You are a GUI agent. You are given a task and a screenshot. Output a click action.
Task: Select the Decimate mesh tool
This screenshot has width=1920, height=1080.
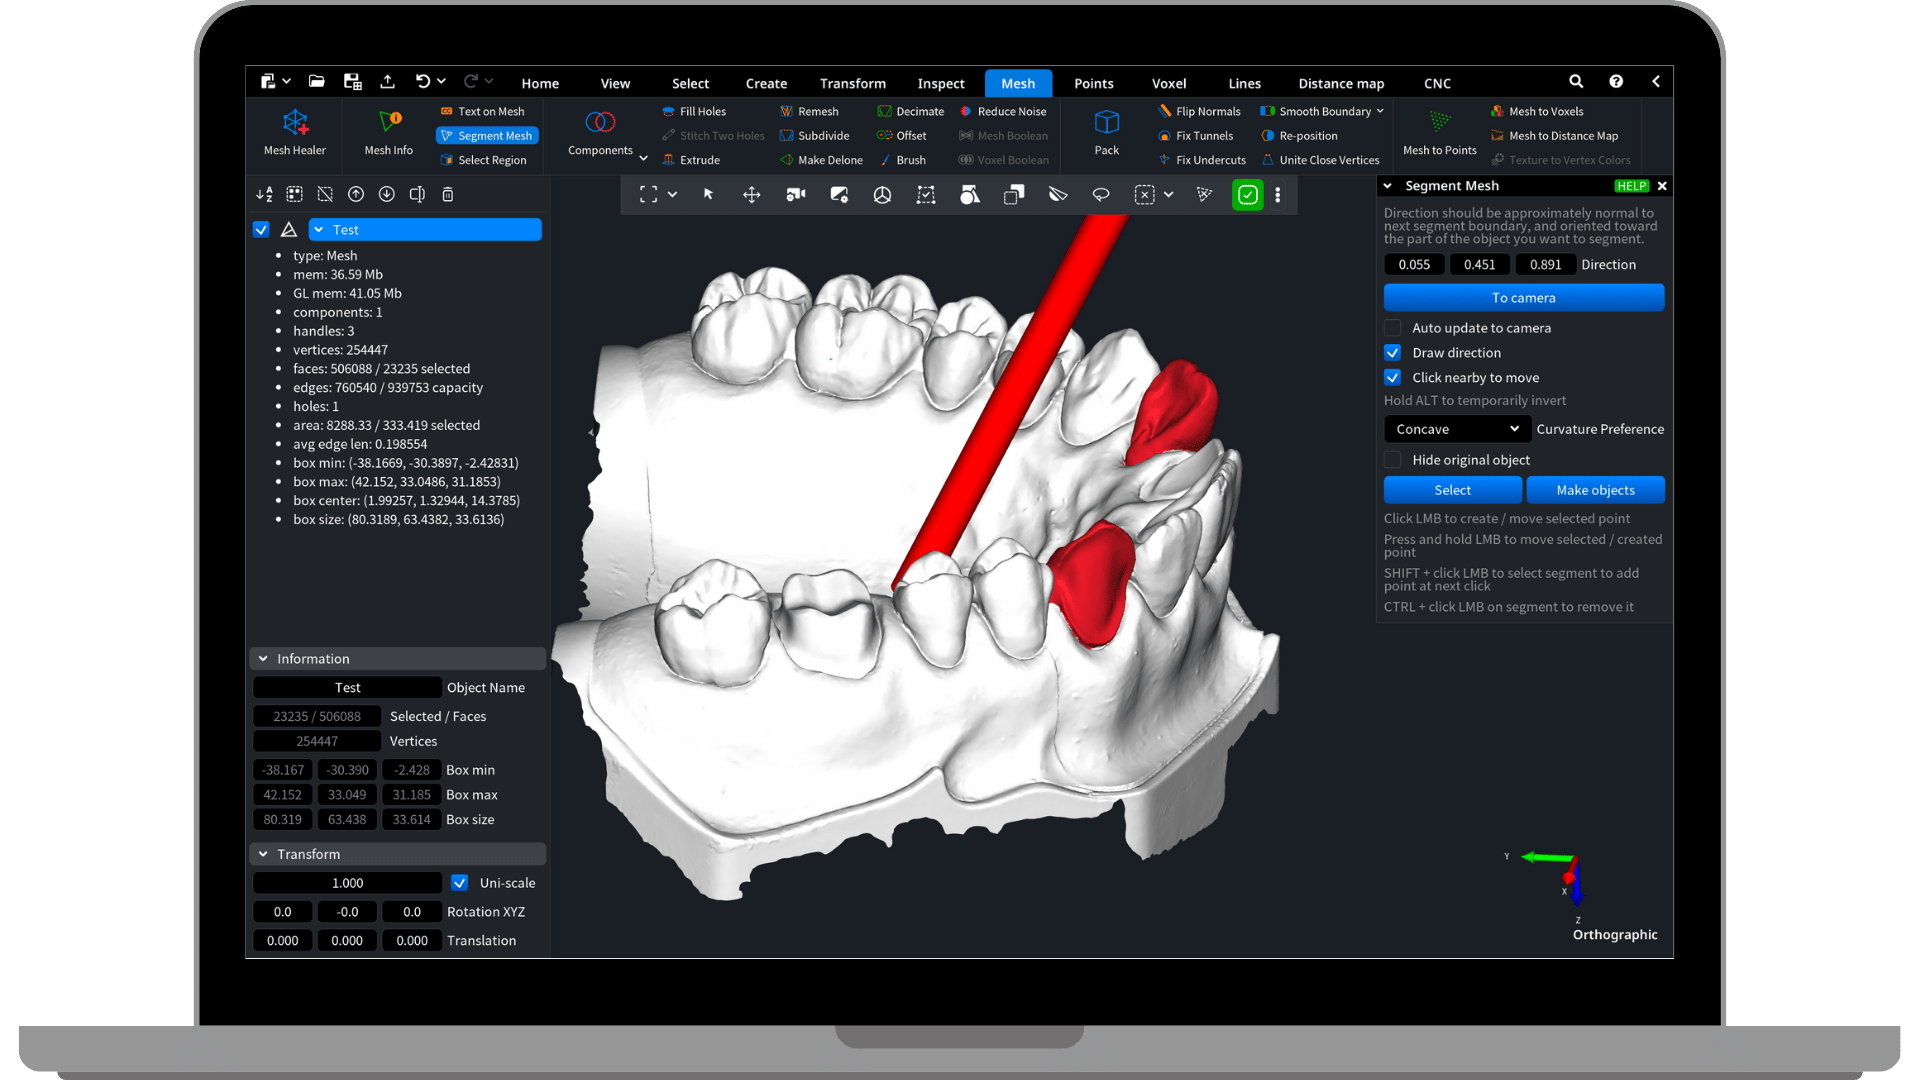910,111
